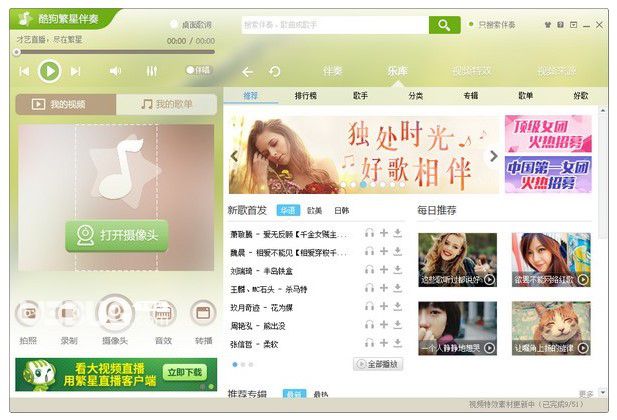The image size is (617, 420).
Task: Filter new songs by 日韩
Action: tap(342, 211)
